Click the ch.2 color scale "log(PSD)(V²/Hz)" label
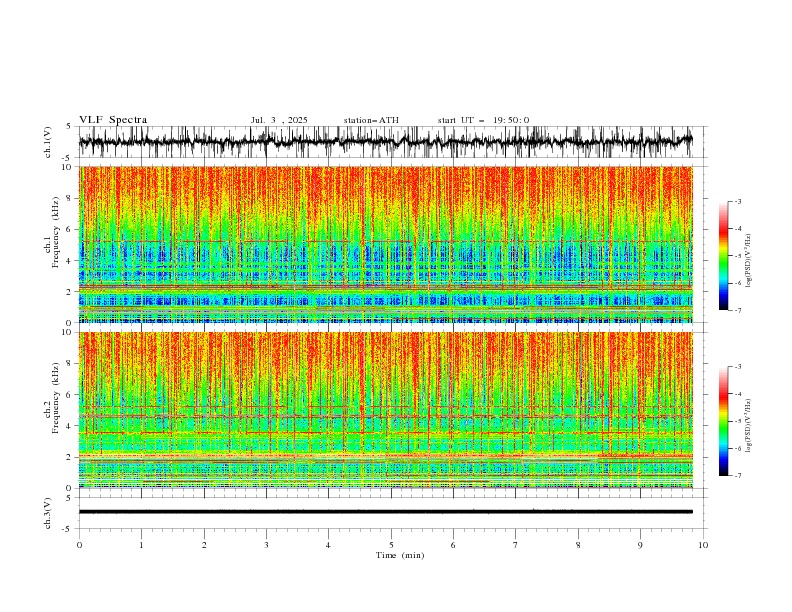Screen dimensions: 792x612 pos(748,425)
